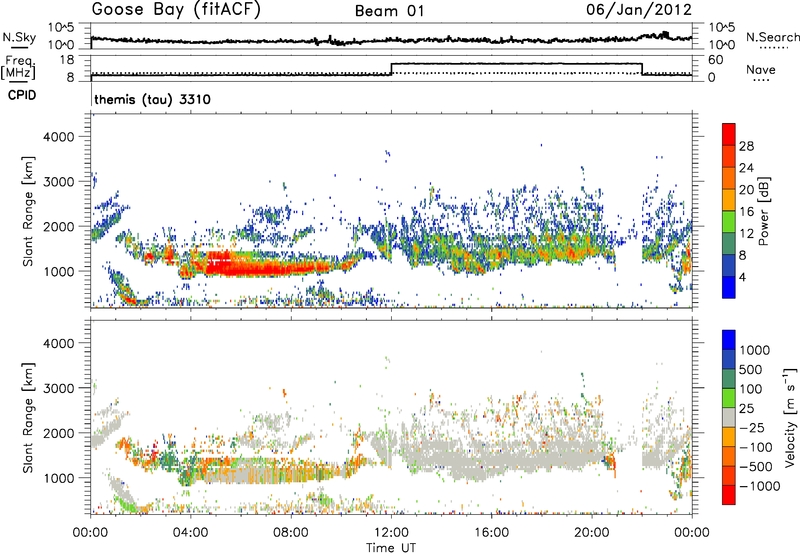Pick the top red swatch of Power bar

[729, 134]
